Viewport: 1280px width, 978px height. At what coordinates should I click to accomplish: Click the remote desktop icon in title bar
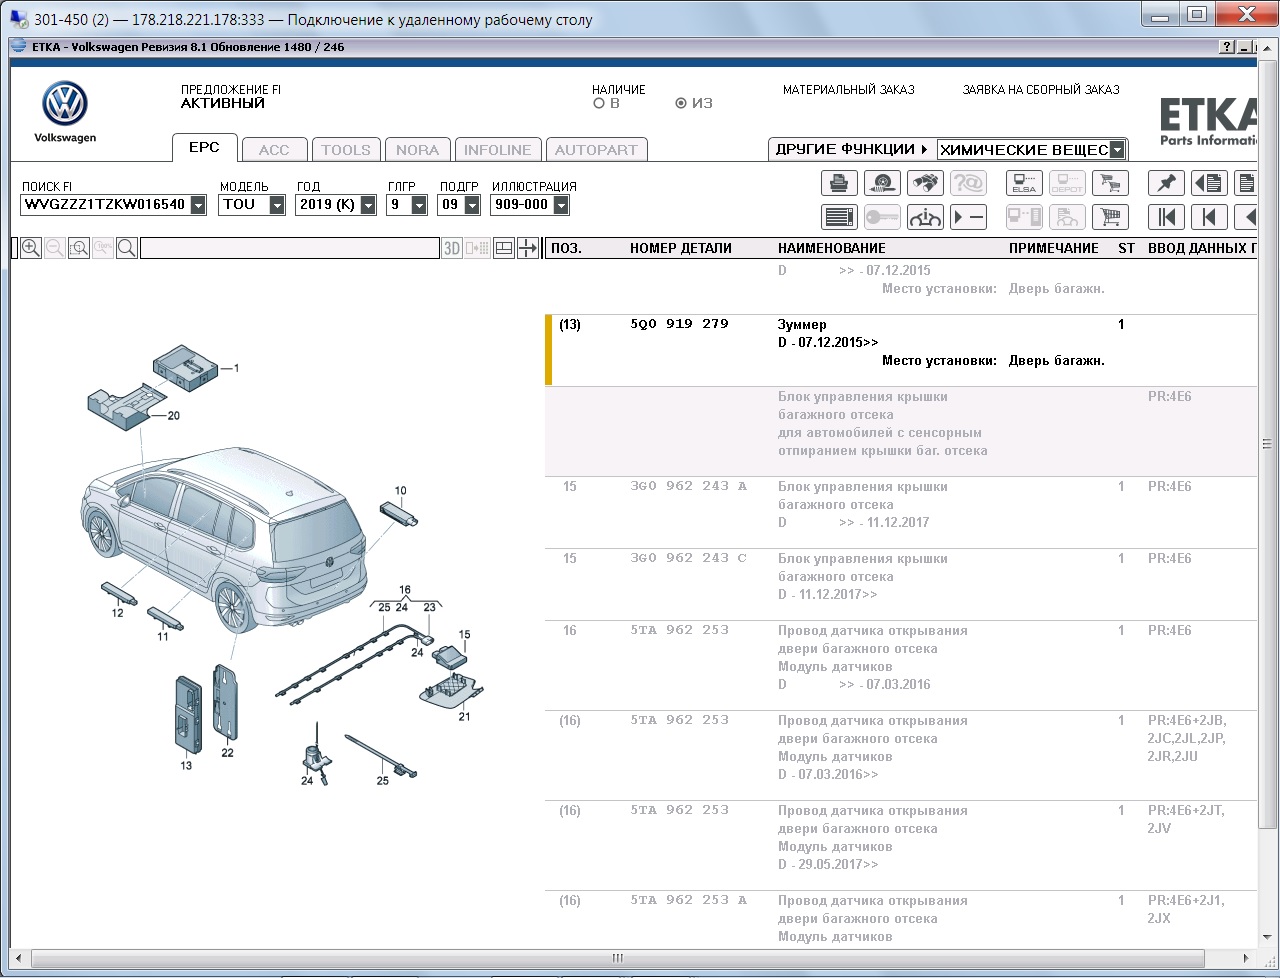pyautogui.click(x=19, y=20)
